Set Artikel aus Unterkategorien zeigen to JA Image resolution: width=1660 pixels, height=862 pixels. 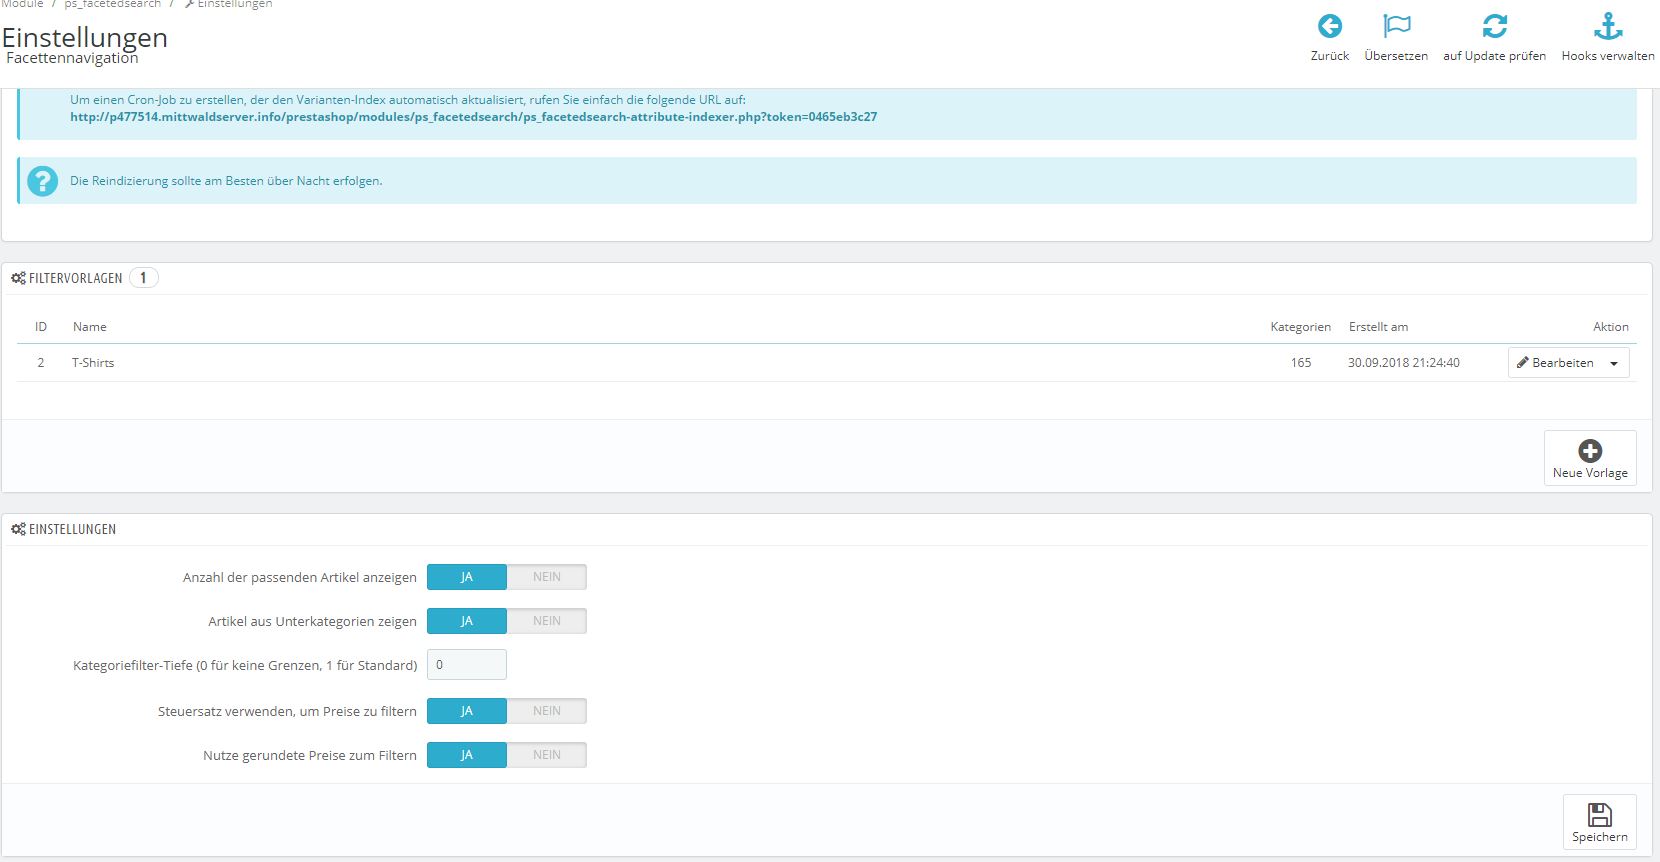point(467,621)
